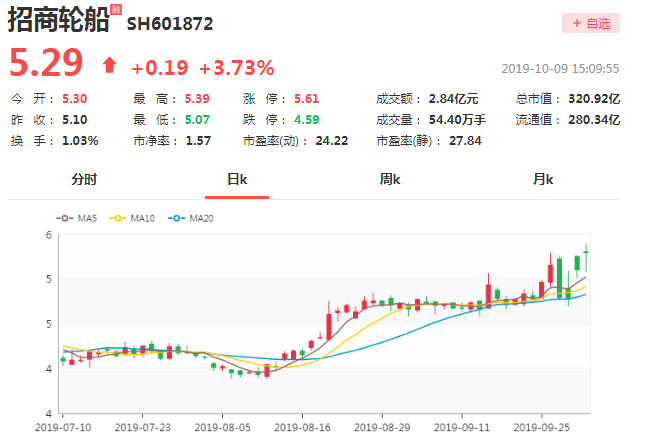
Task: Click the 成交额 value 2.84亿元
Action: [x=453, y=99]
